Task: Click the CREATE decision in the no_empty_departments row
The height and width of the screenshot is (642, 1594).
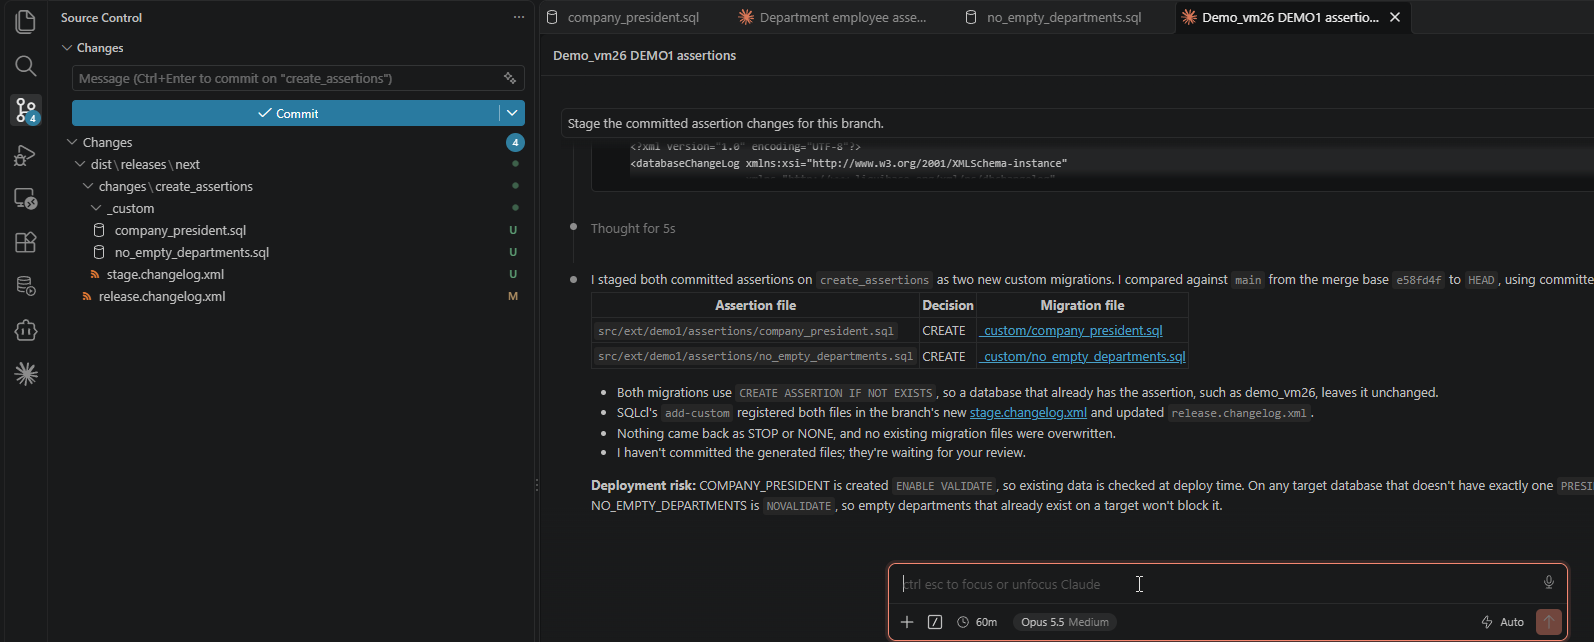Action: coord(944,356)
